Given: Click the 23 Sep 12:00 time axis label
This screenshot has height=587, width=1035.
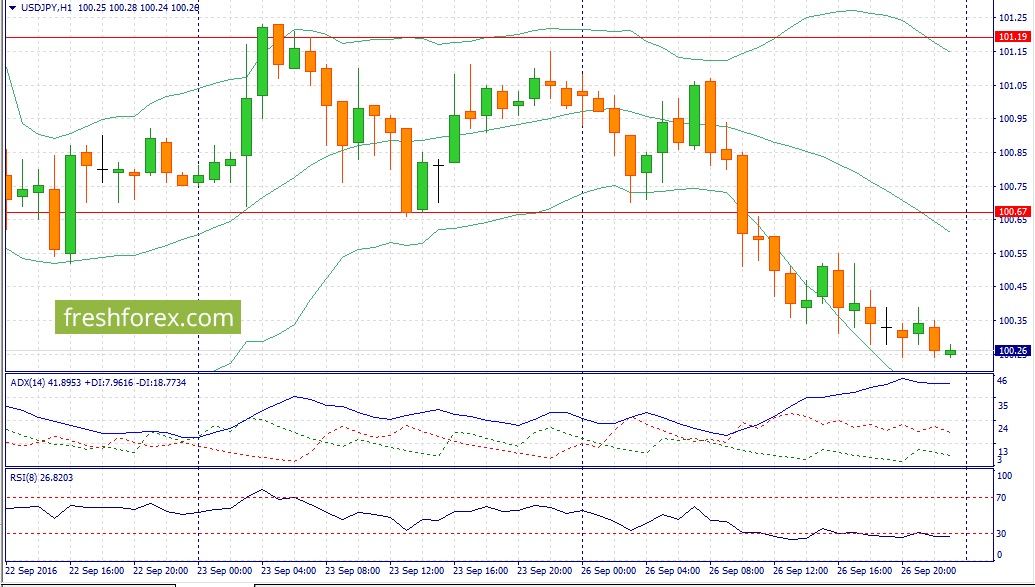Looking at the screenshot, I should (417, 570).
